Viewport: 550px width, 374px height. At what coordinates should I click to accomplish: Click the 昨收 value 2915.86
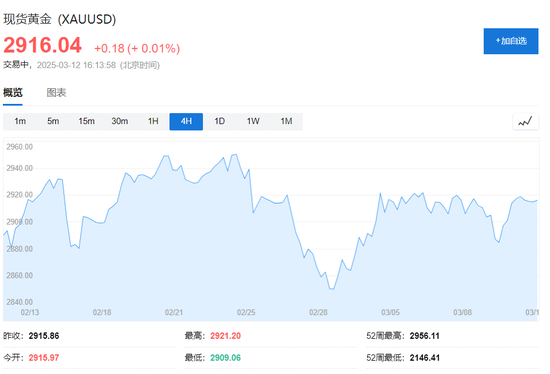[44, 336]
